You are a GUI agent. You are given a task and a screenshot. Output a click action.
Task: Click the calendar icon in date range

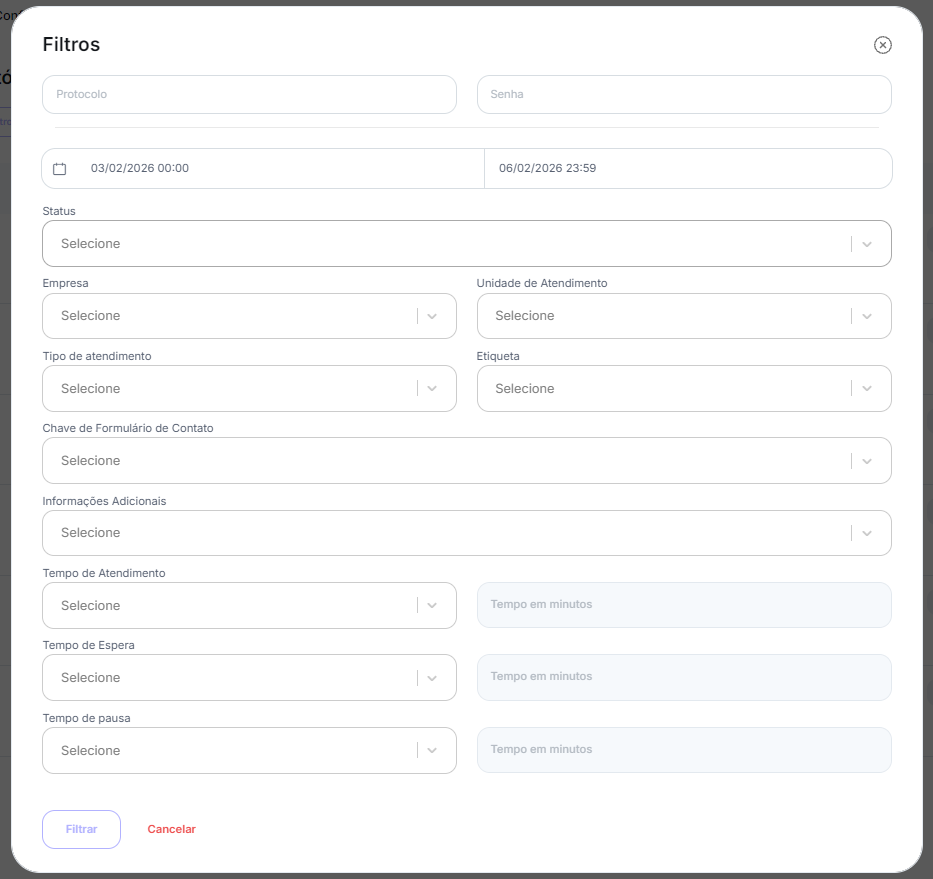[x=60, y=169]
